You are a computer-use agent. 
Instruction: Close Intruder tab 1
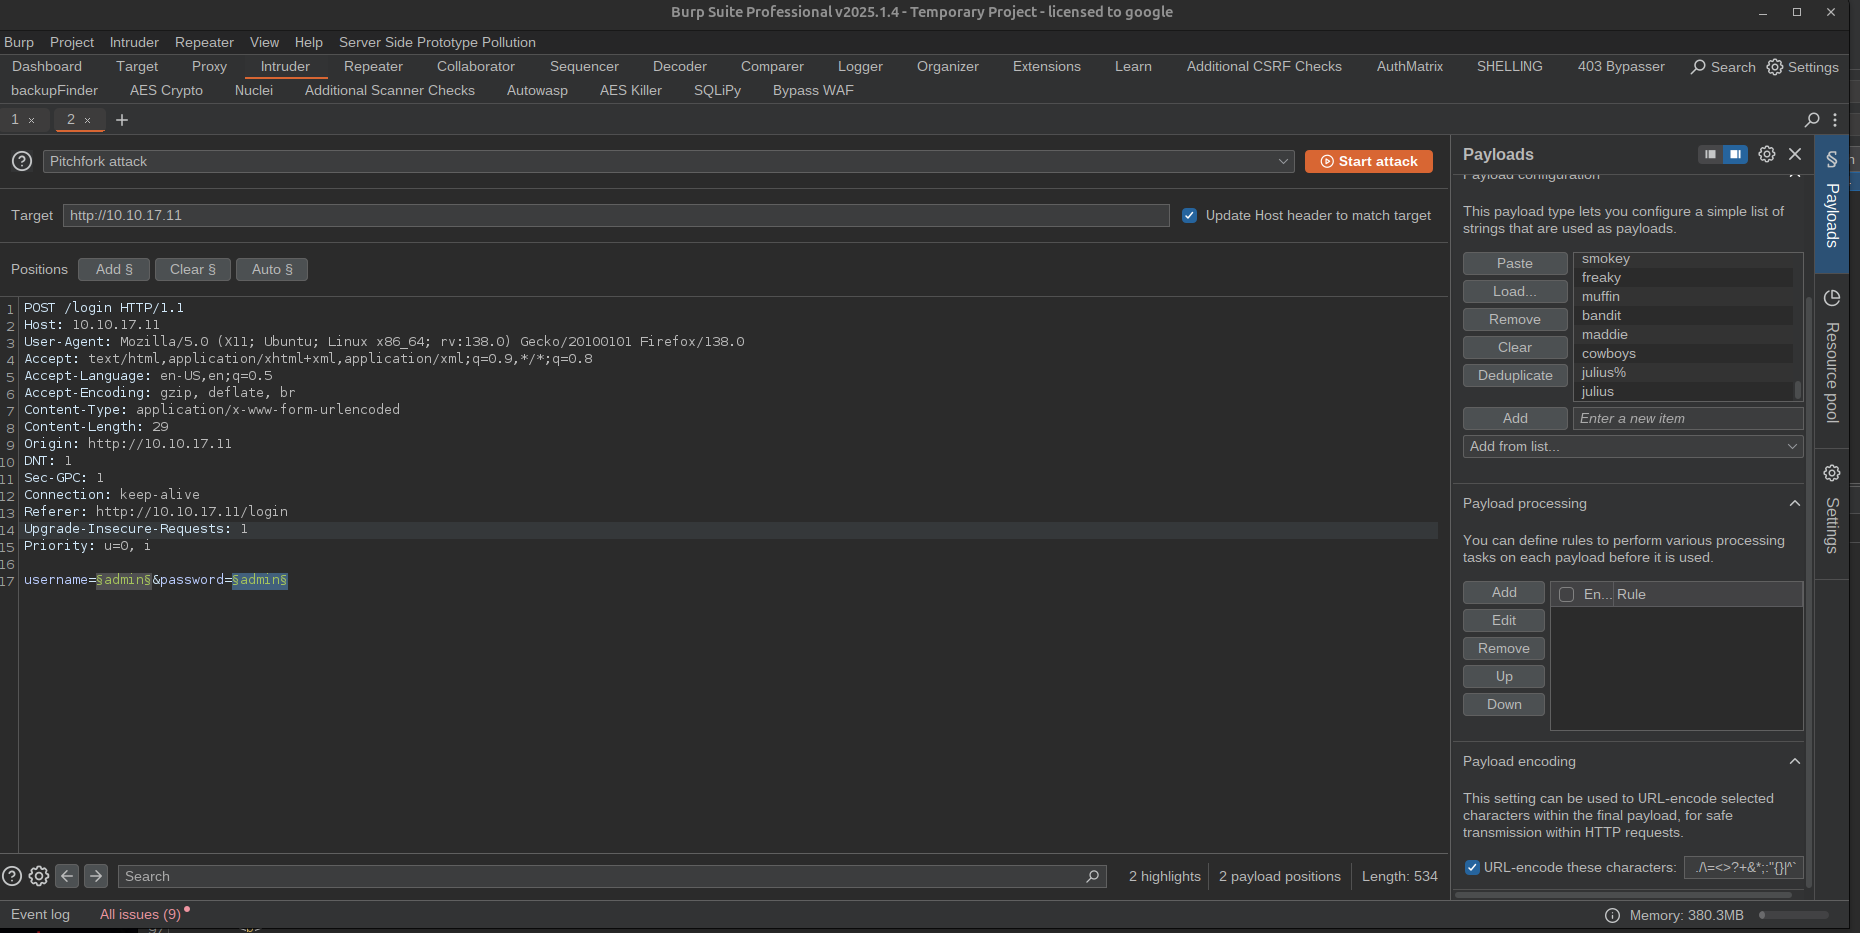click(32, 120)
